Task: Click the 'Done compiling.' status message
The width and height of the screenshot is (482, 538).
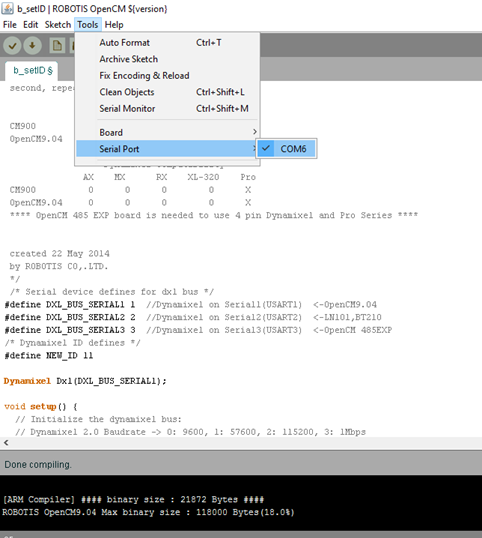Action: [x=38, y=465]
